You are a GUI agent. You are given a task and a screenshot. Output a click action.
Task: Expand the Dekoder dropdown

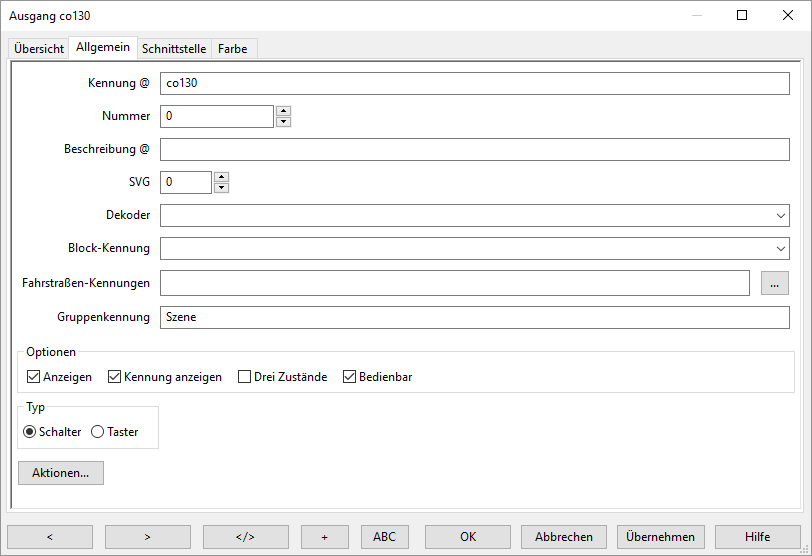pos(780,216)
